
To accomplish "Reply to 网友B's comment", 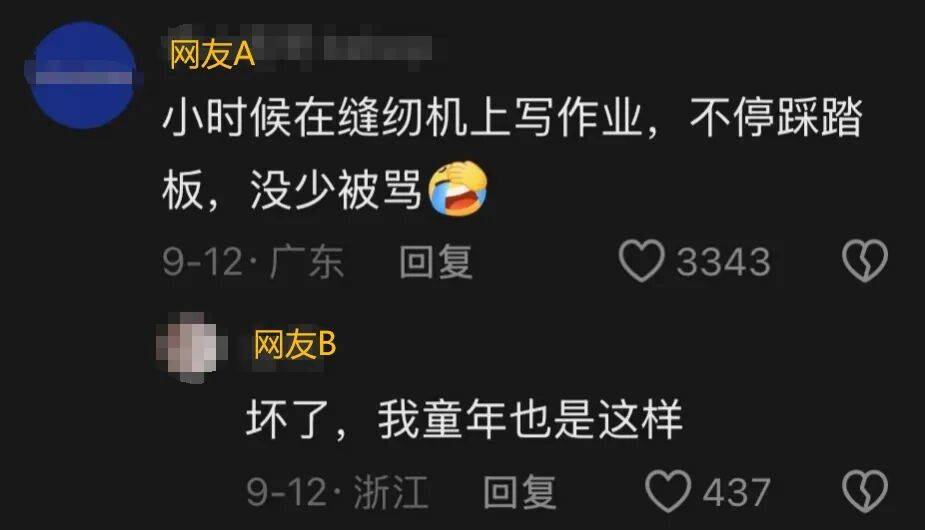I will [519, 492].
